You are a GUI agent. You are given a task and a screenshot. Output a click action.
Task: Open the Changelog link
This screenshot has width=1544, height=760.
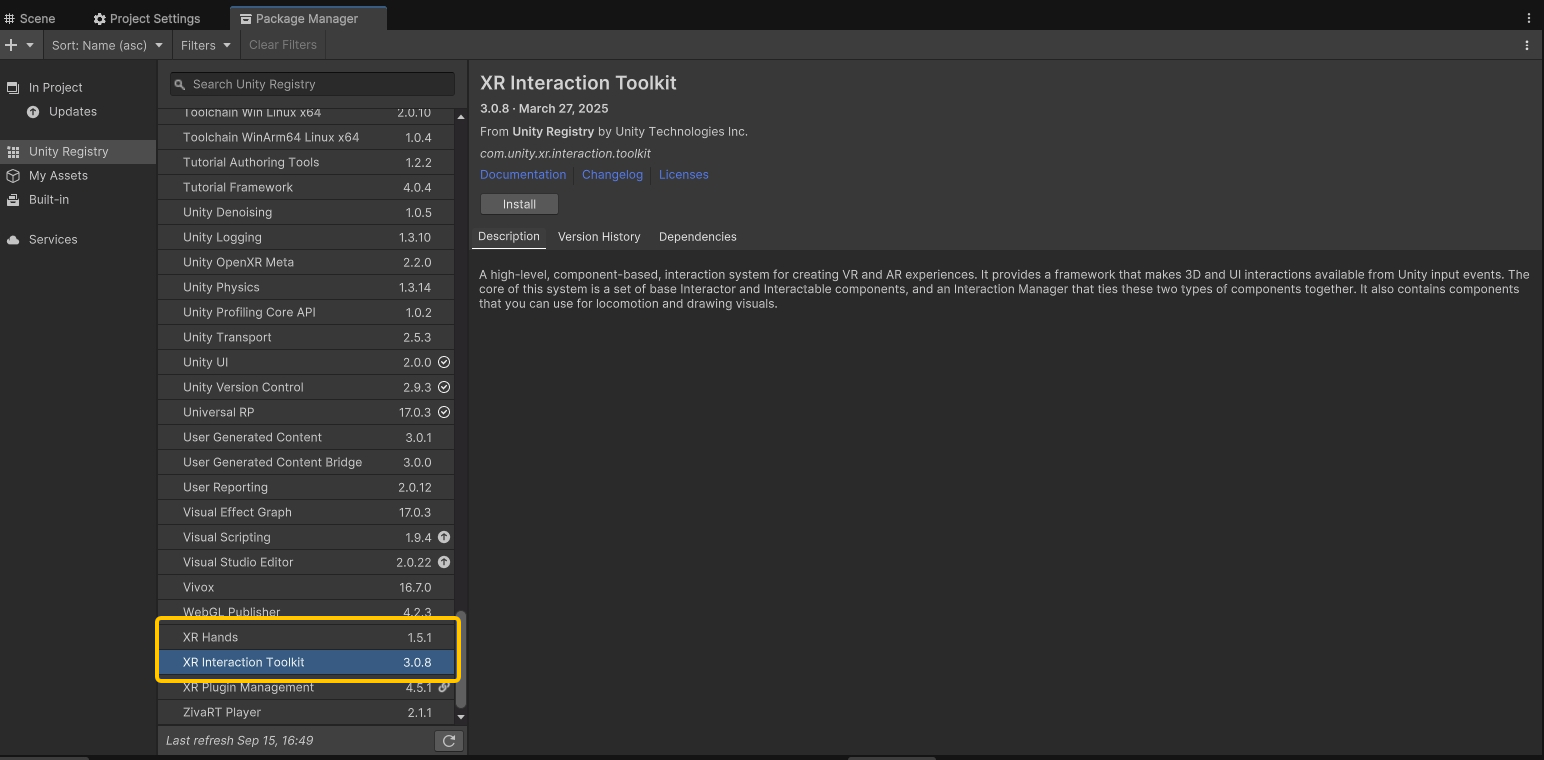coord(612,175)
